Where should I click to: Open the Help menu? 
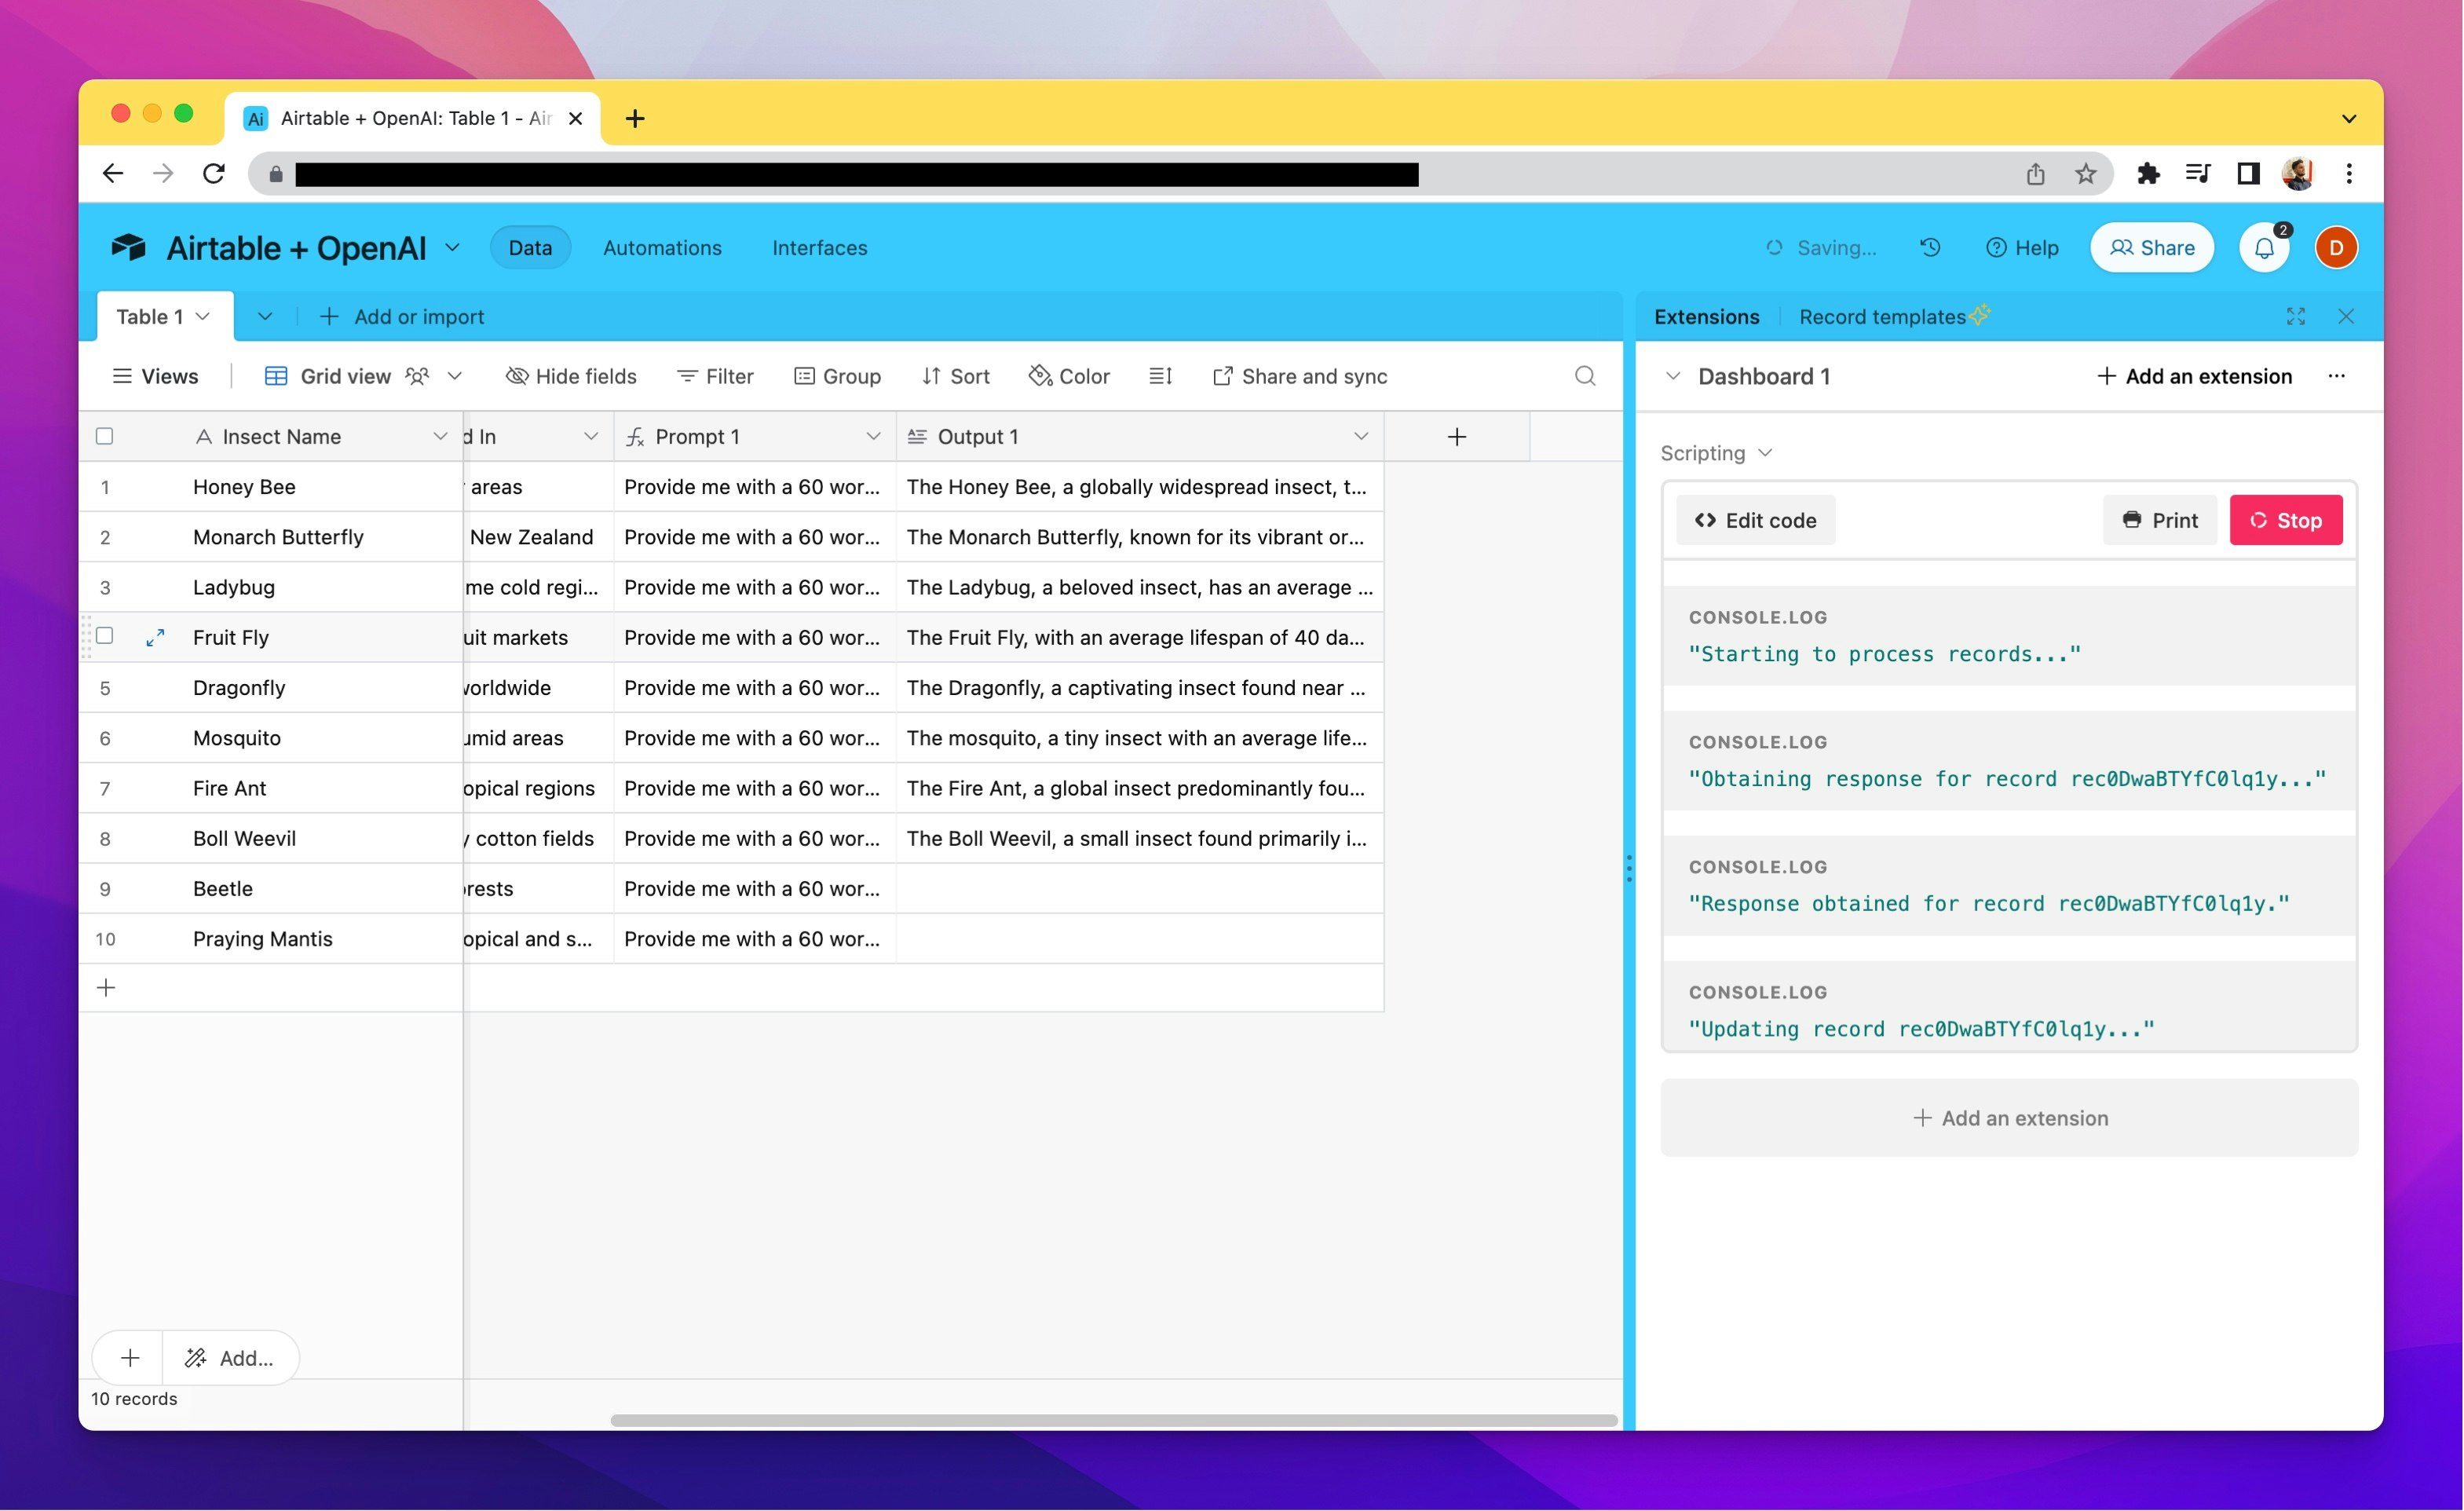2021,247
